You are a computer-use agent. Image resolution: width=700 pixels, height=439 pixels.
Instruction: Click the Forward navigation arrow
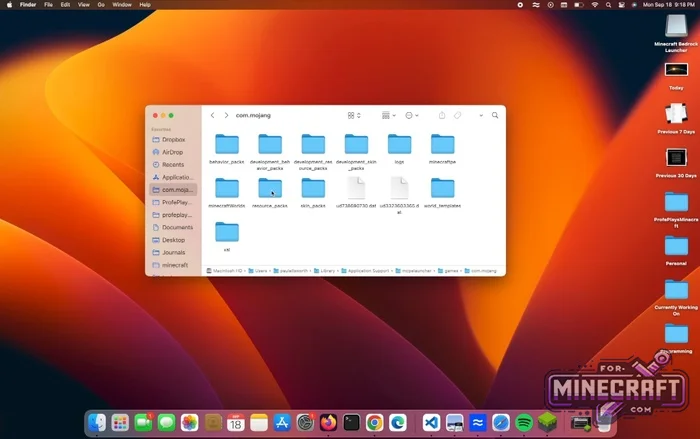click(226, 116)
